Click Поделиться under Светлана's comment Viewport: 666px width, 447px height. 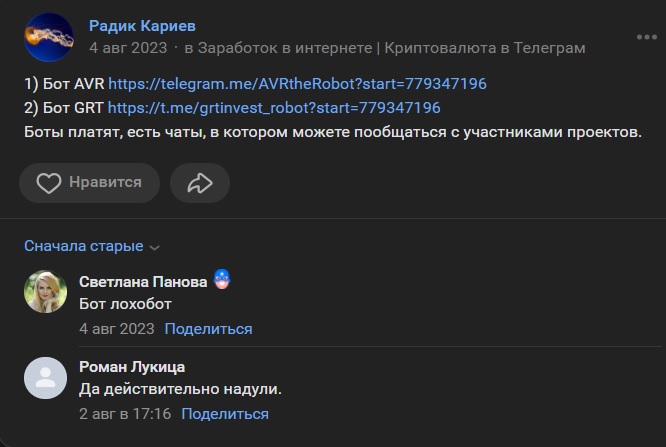point(208,329)
